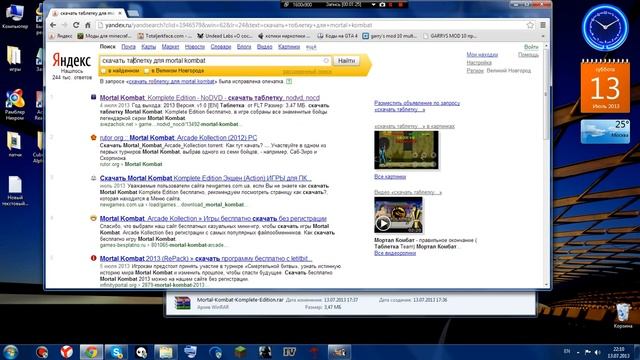
Task: Open the red umbrella app on taskbar
Action: [x=314, y=352]
